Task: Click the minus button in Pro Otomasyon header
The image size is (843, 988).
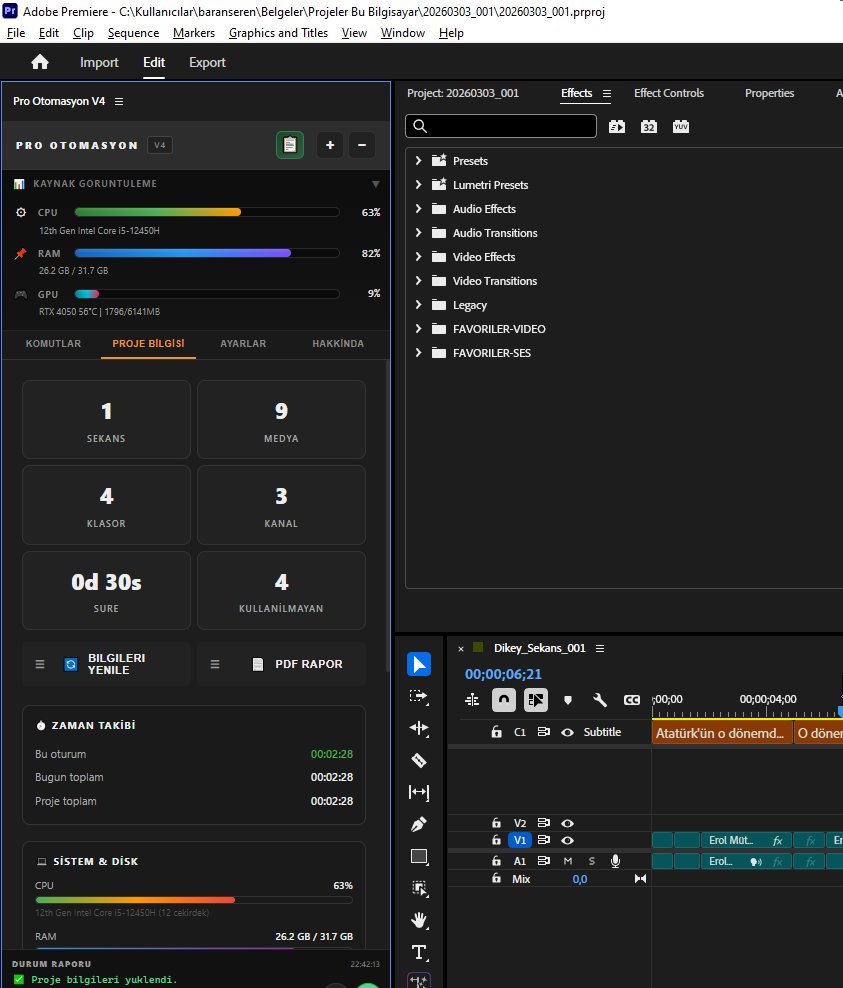Action: (x=362, y=145)
